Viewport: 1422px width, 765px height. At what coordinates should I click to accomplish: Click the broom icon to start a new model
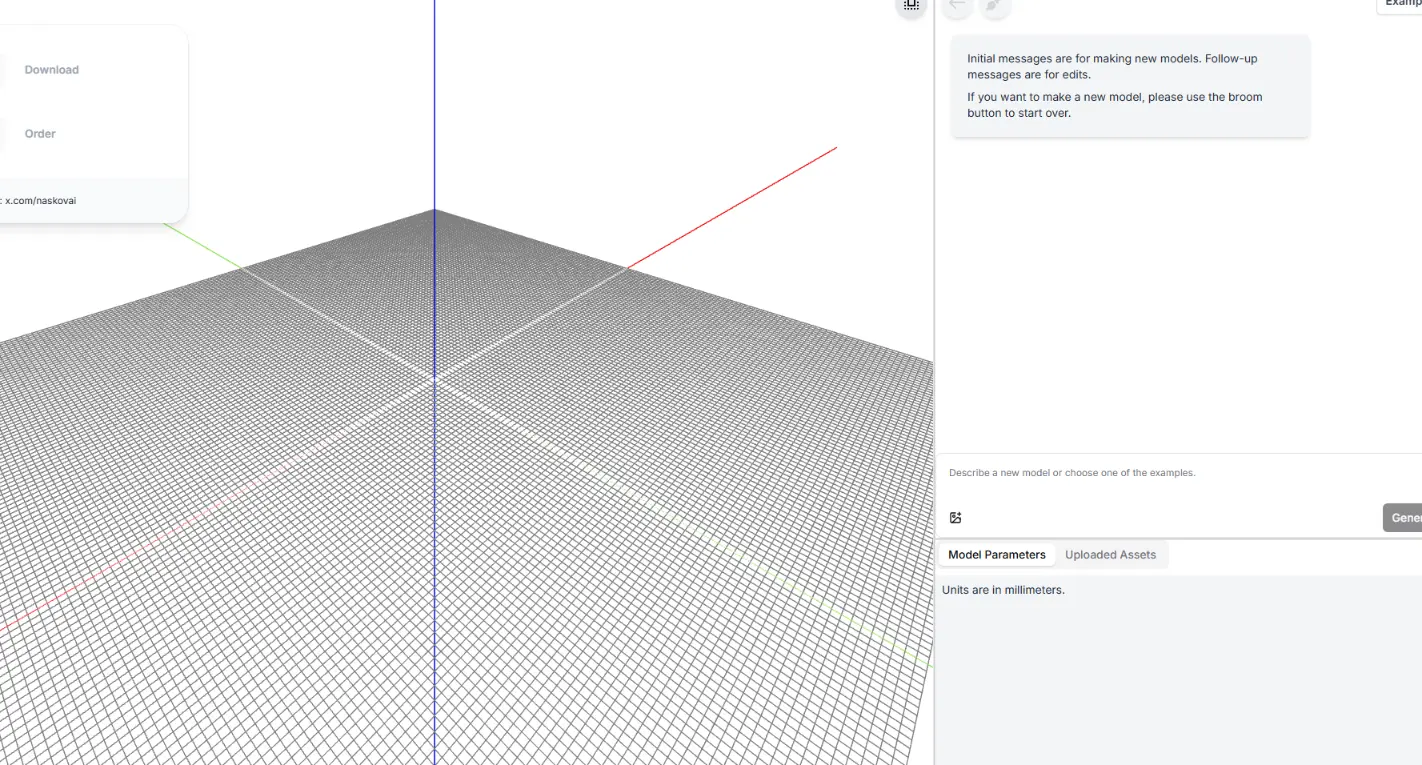coord(994,6)
